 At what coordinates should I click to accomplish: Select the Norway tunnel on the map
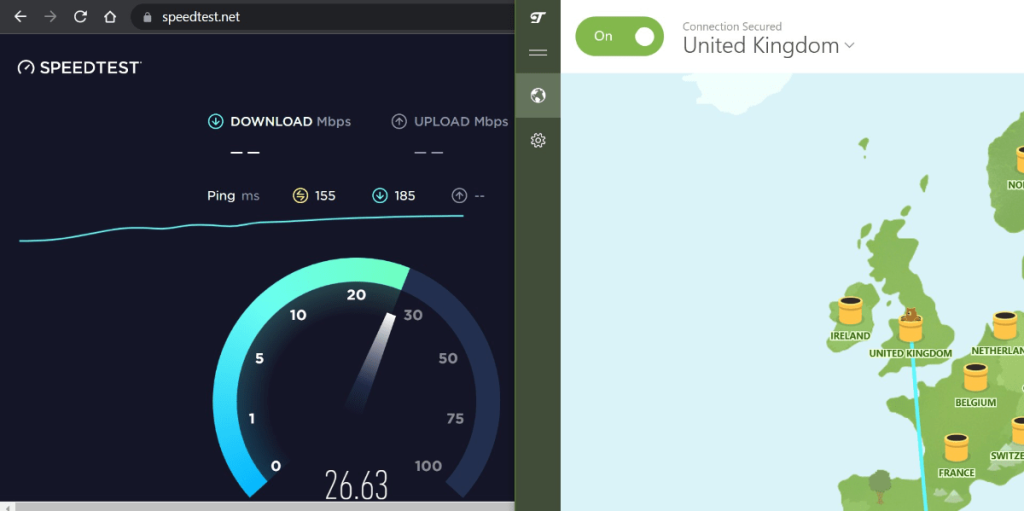pos(1019,160)
